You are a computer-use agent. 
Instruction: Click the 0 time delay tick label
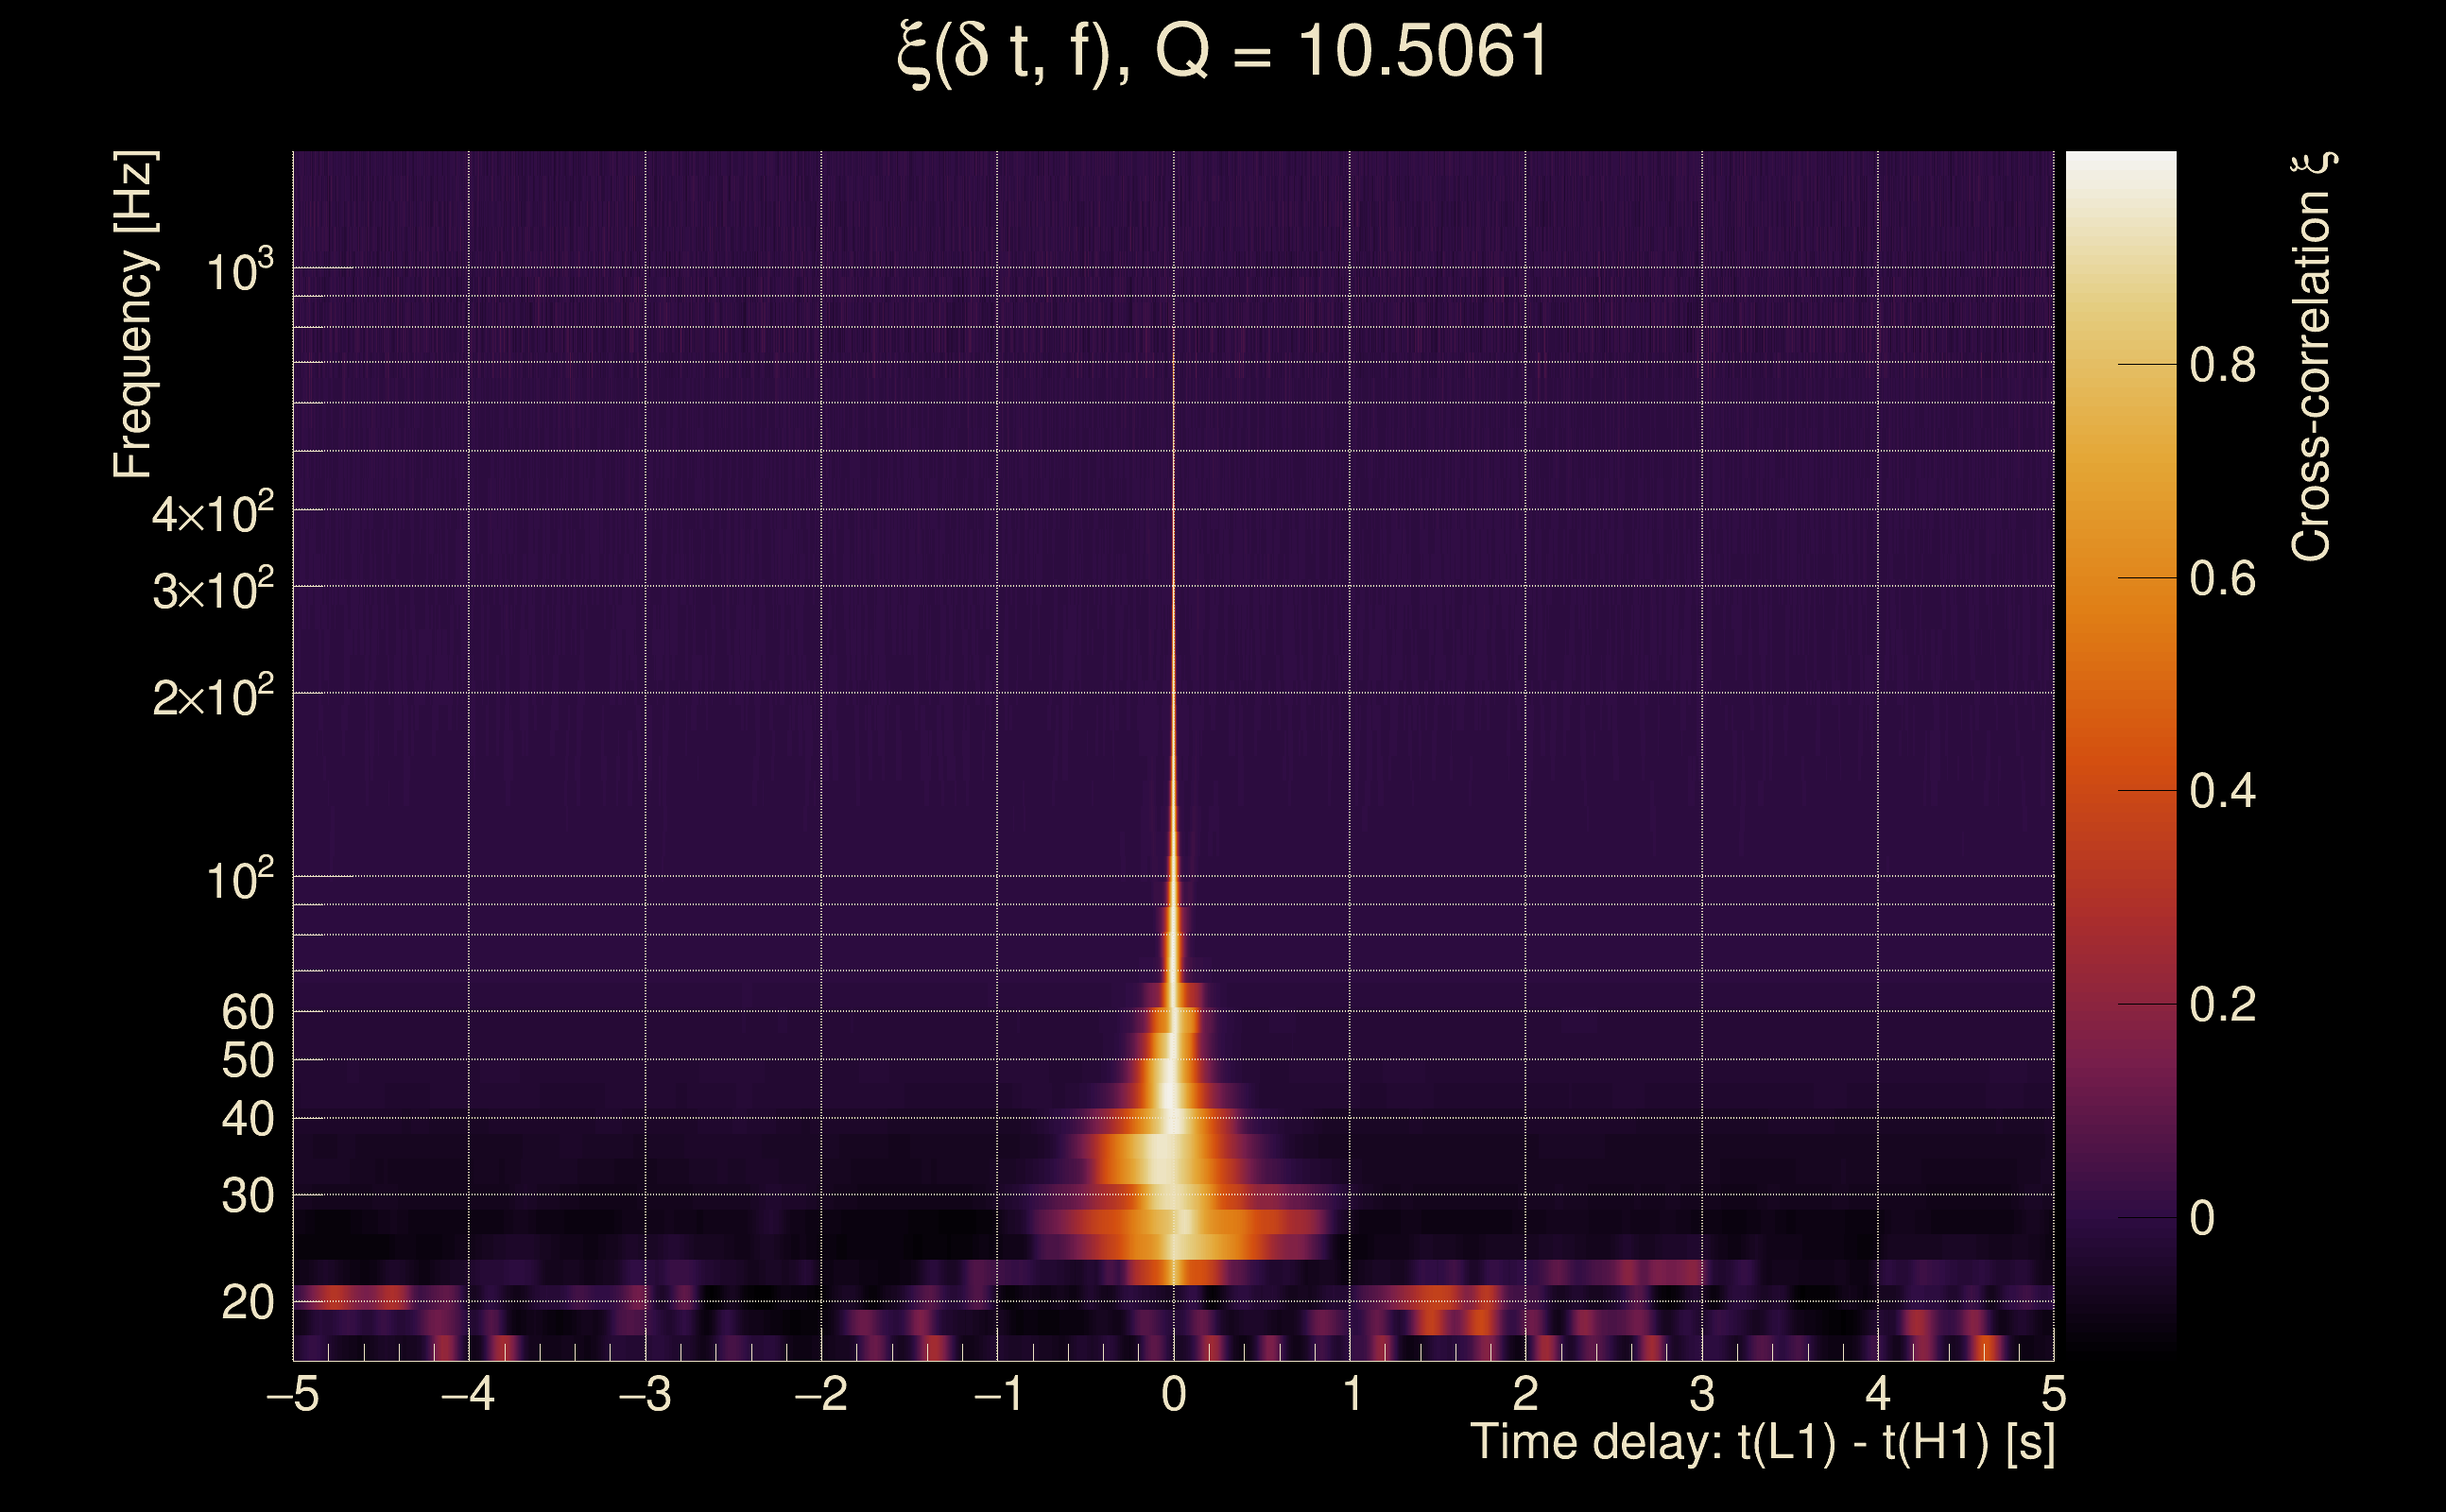click(1173, 1394)
